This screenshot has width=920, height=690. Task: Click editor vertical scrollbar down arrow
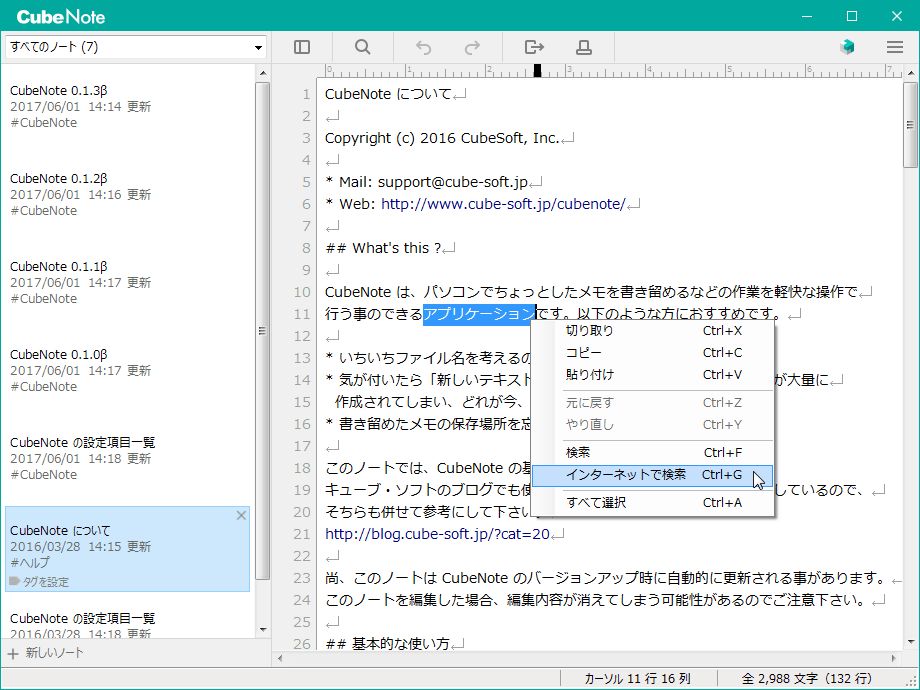pyautogui.click(x=910, y=642)
